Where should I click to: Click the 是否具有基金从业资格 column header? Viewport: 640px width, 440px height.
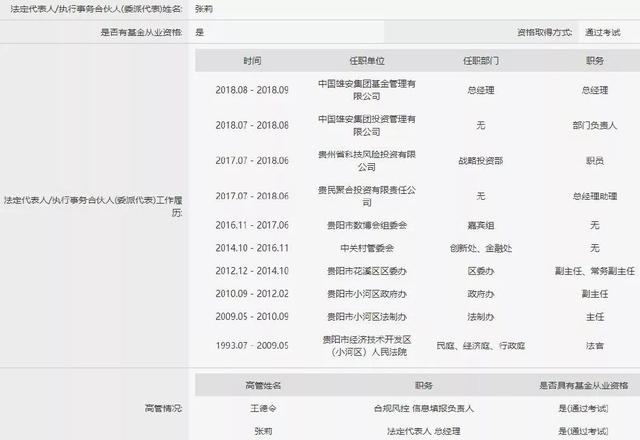point(584,385)
